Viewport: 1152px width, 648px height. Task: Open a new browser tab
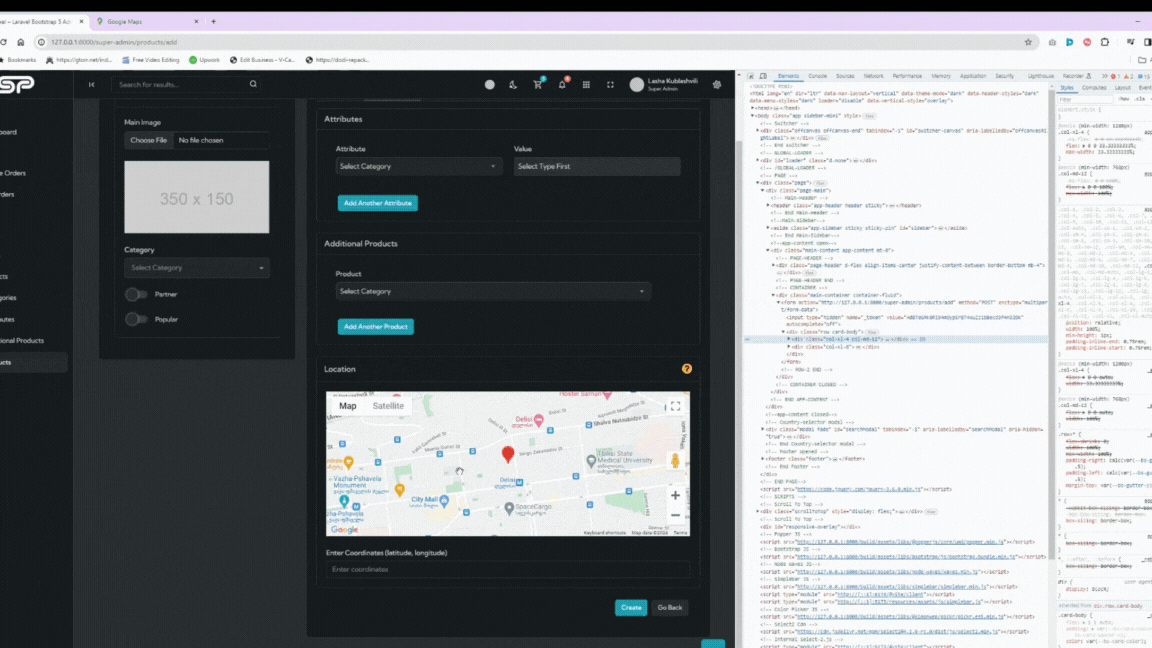click(214, 21)
